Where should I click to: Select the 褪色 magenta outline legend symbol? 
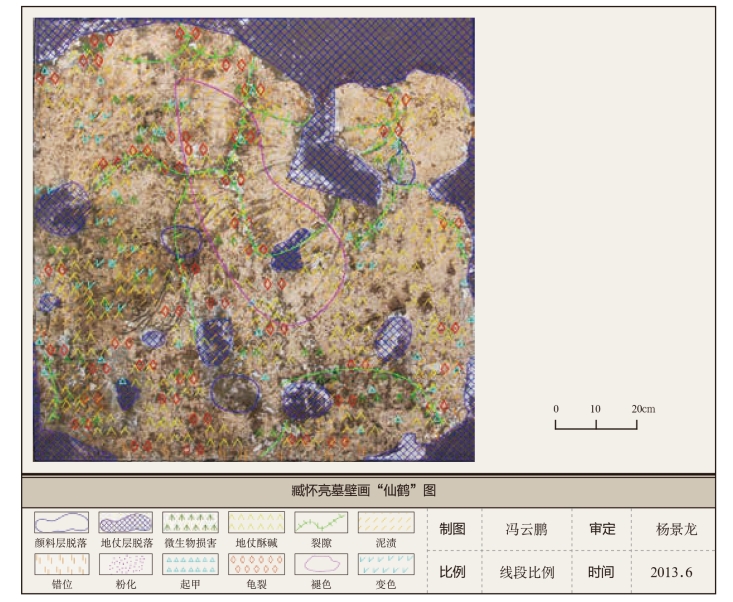point(321,564)
